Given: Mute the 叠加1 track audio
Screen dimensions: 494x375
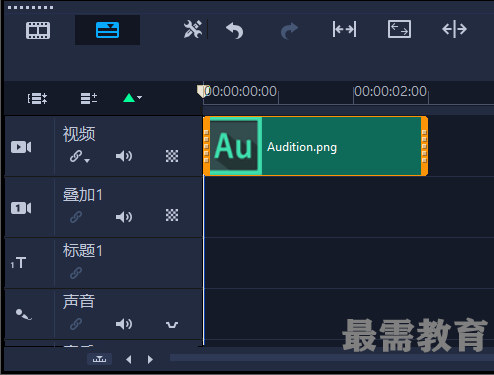Looking at the screenshot, I should coord(124,217).
